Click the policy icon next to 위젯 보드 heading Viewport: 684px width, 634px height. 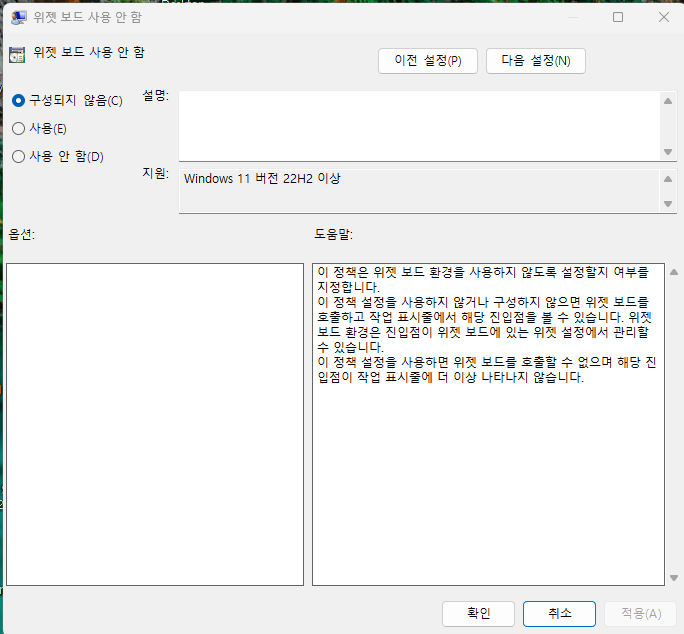(x=17, y=55)
